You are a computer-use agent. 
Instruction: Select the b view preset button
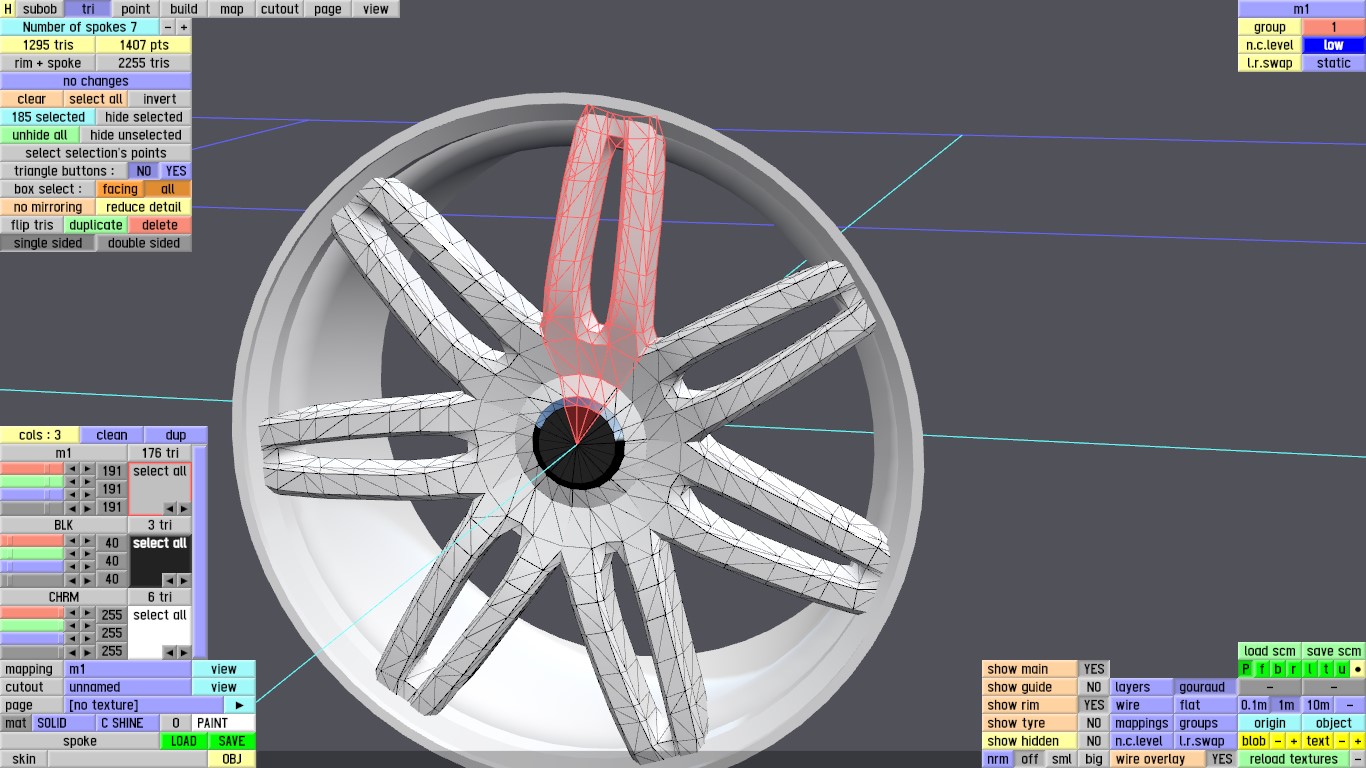1278,669
